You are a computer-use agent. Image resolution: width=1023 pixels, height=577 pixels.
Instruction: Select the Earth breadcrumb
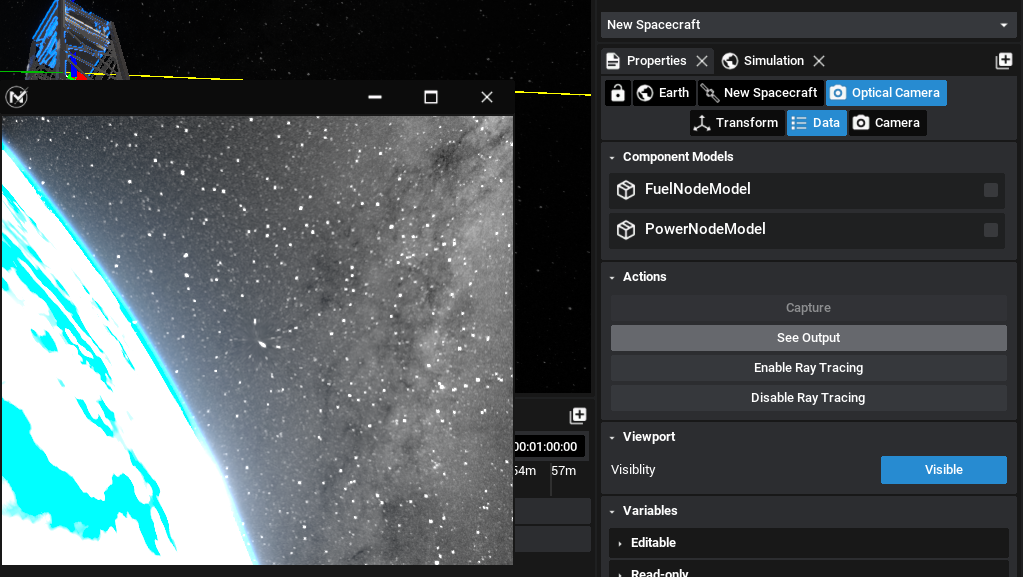click(664, 93)
